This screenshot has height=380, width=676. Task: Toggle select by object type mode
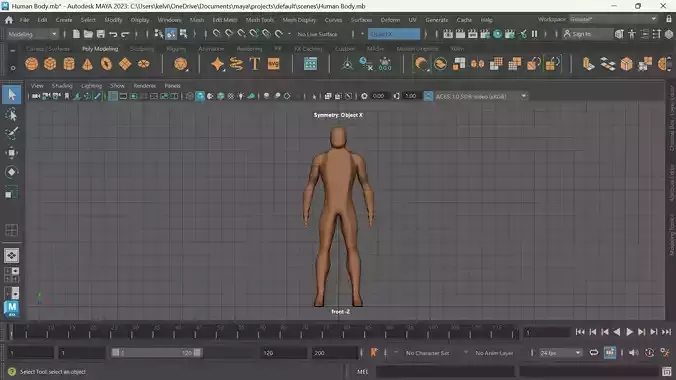(171, 34)
